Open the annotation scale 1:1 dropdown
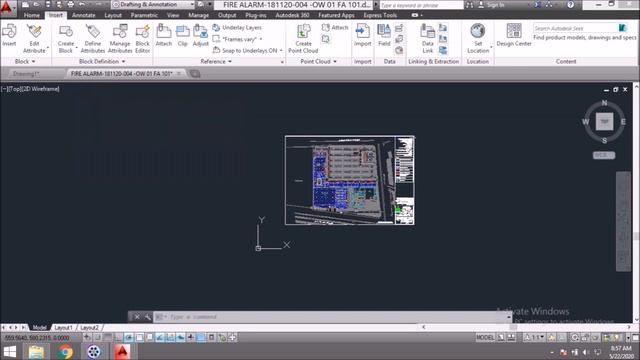Image resolution: width=640 pixels, height=360 pixels. [535, 338]
